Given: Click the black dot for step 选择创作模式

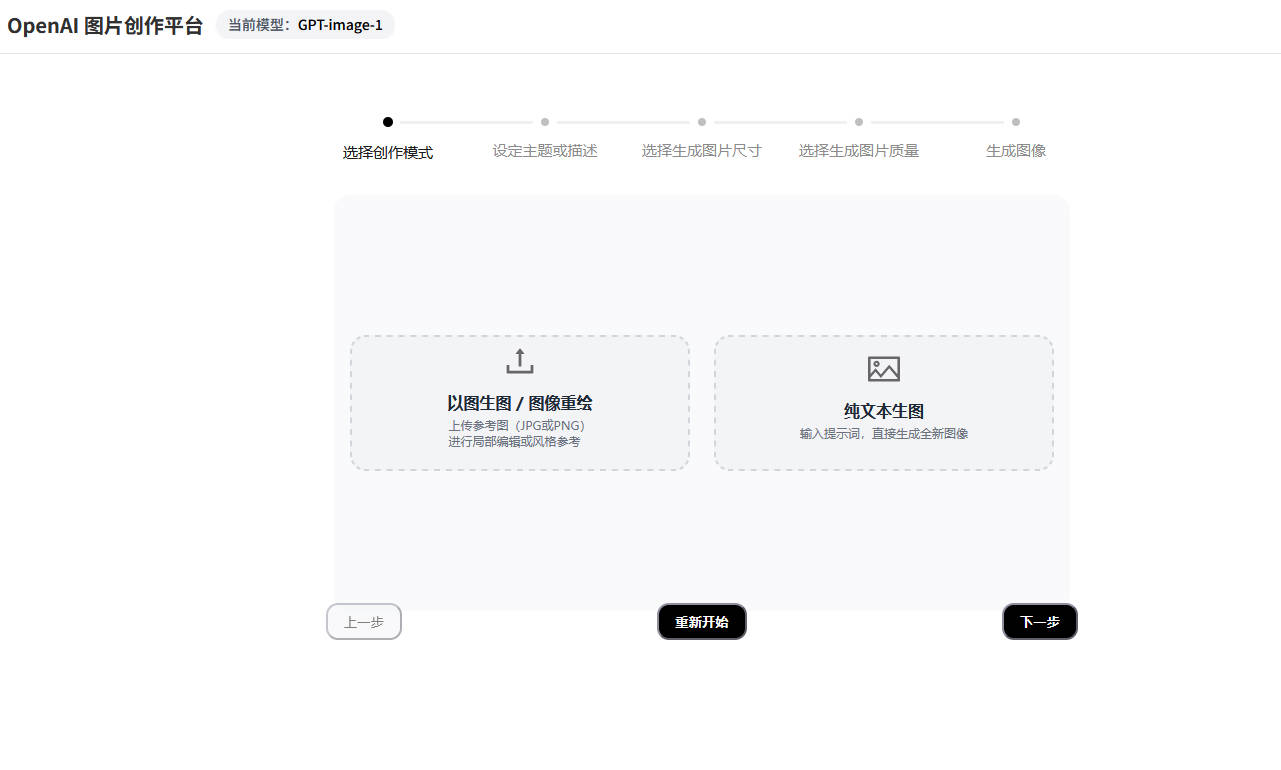Looking at the screenshot, I should pos(388,122).
